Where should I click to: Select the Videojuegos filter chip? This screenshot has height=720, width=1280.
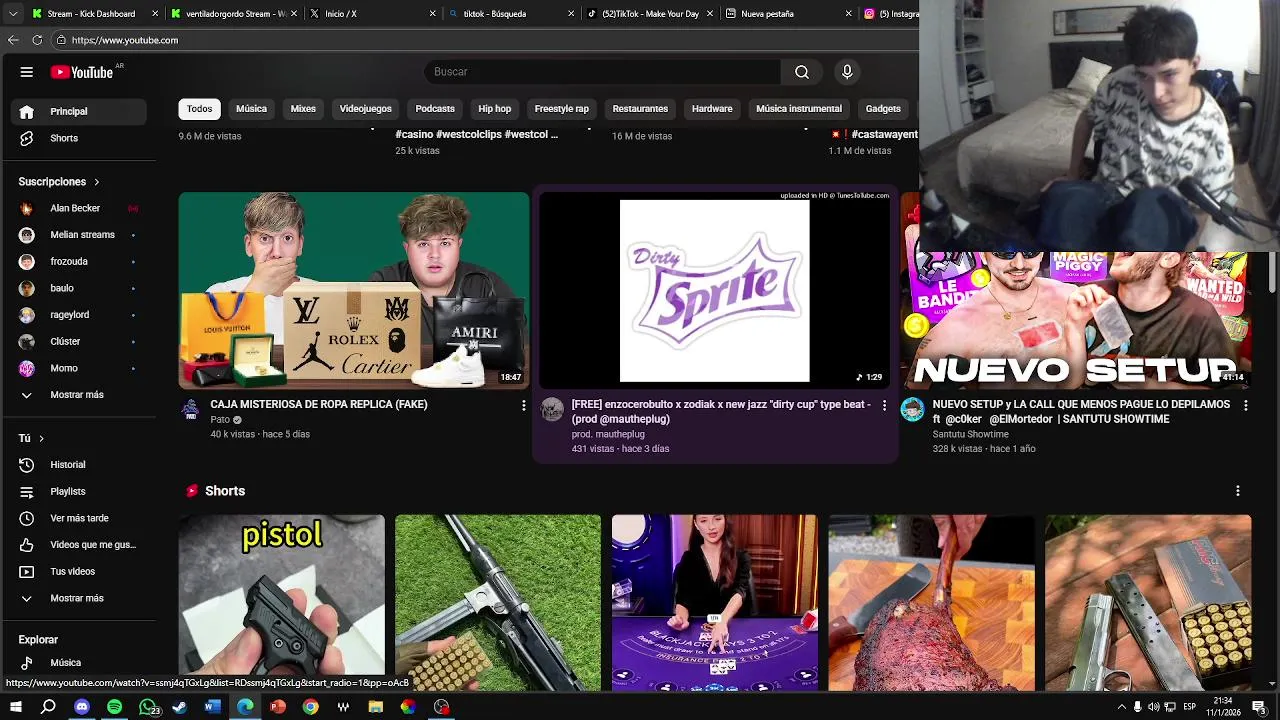tap(365, 108)
